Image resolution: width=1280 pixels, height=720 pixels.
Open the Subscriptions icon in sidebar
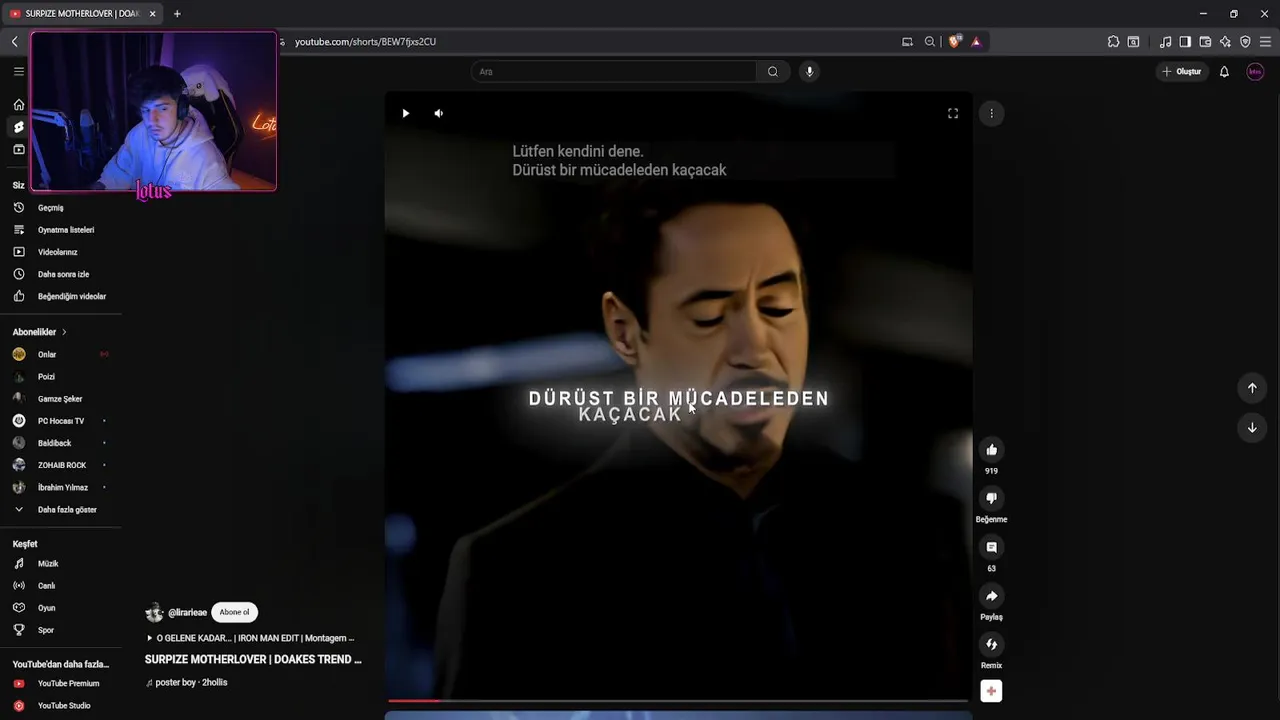coord(18,149)
